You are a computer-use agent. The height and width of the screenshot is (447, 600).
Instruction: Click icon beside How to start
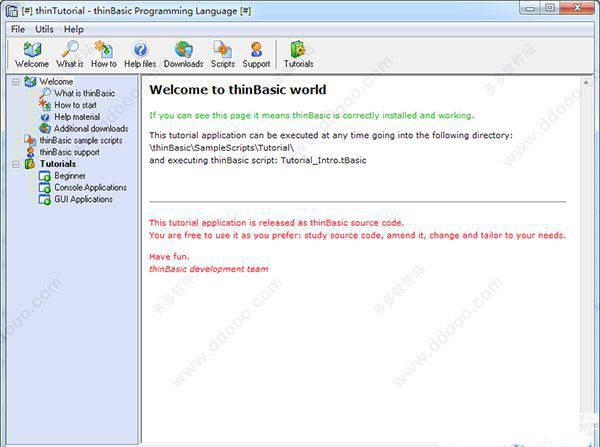pos(45,105)
